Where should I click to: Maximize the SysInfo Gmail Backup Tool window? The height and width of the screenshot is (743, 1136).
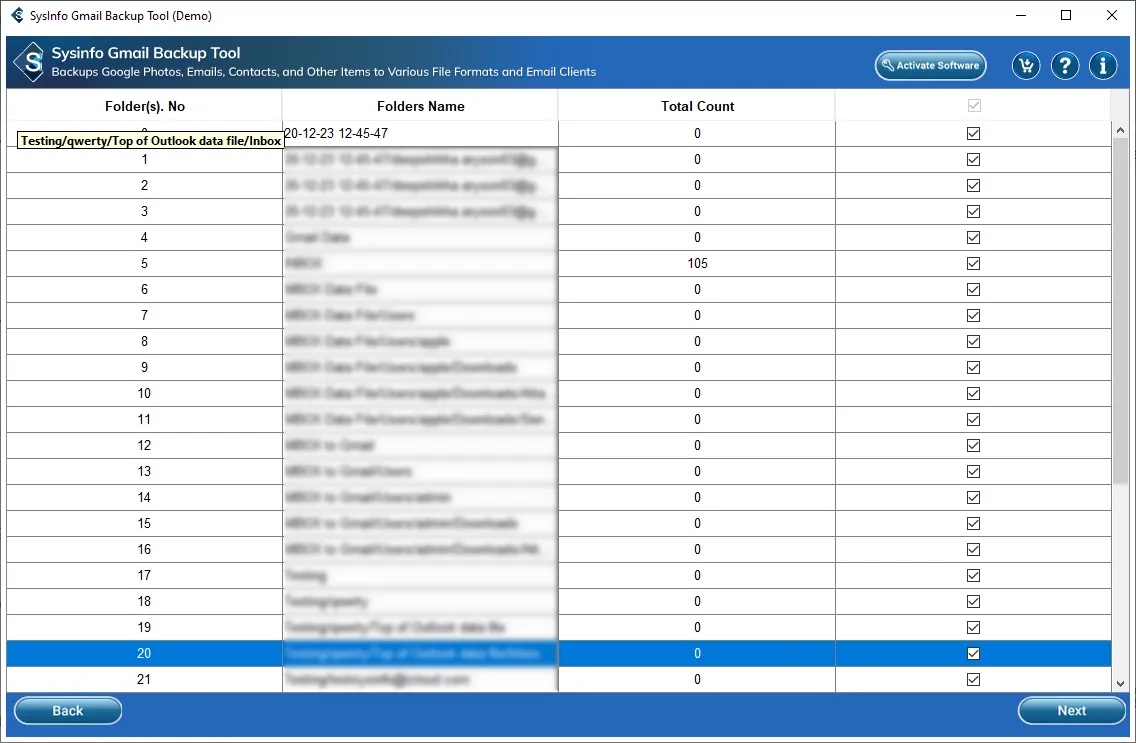pyautogui.click(x=1066, y=15)
